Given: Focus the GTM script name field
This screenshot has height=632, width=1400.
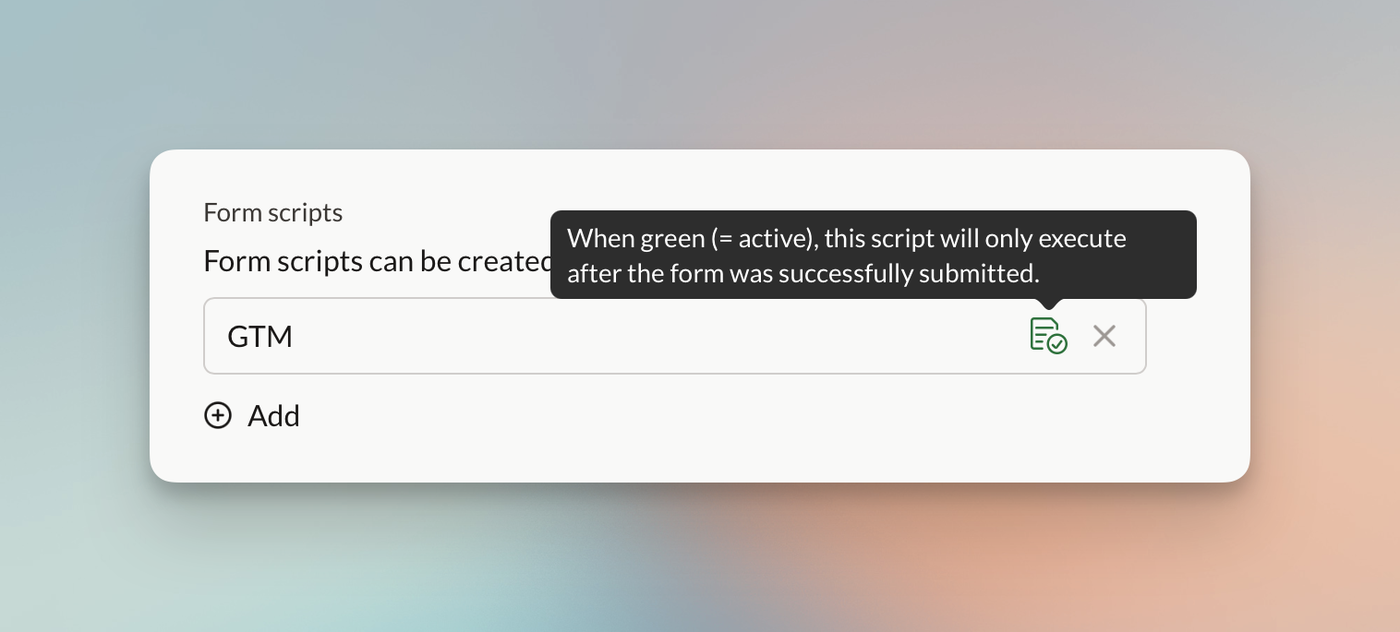Looking at the screenshot, I should click(x=600, y=336).
